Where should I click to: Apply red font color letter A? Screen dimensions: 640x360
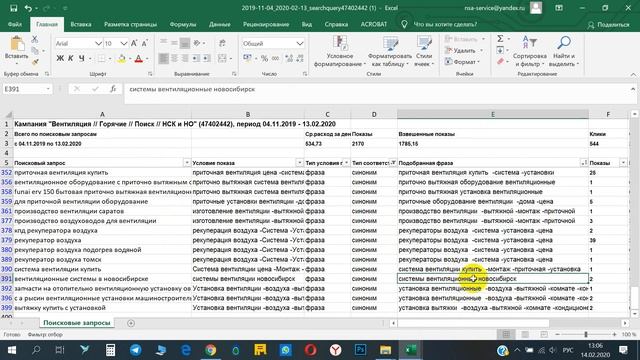pyautogui.click(x=139, y=59)
